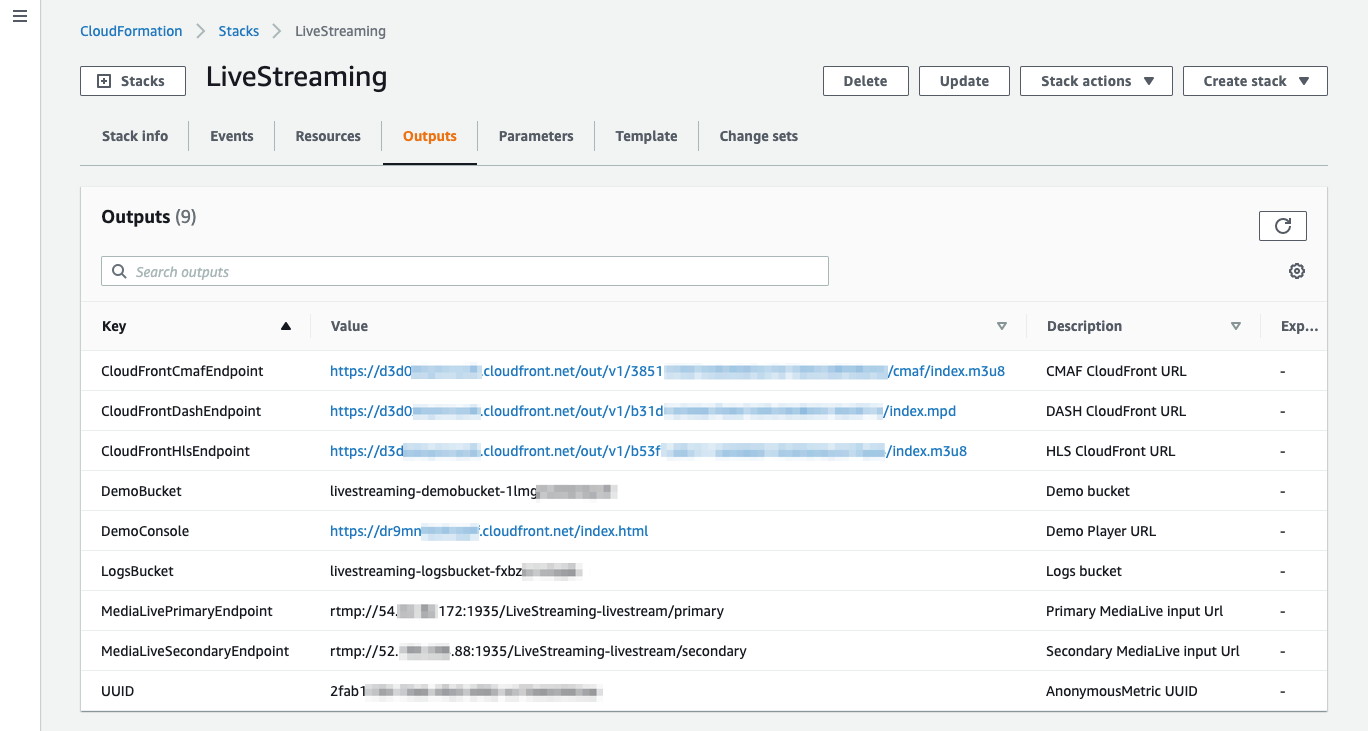Image resolution: width=1368 pixels, height=731 pixels.
Task: Click the UUID value starting 2fab1
Action: pyautogui.click(x=466, y=691)
